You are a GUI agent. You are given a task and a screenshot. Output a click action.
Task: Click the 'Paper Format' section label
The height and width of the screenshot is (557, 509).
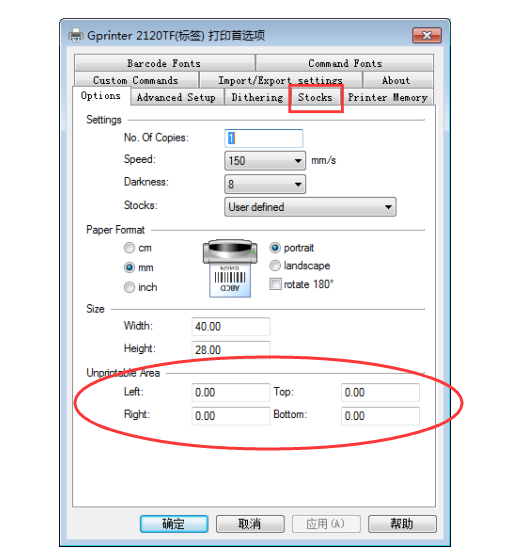(x=115, y=230)
